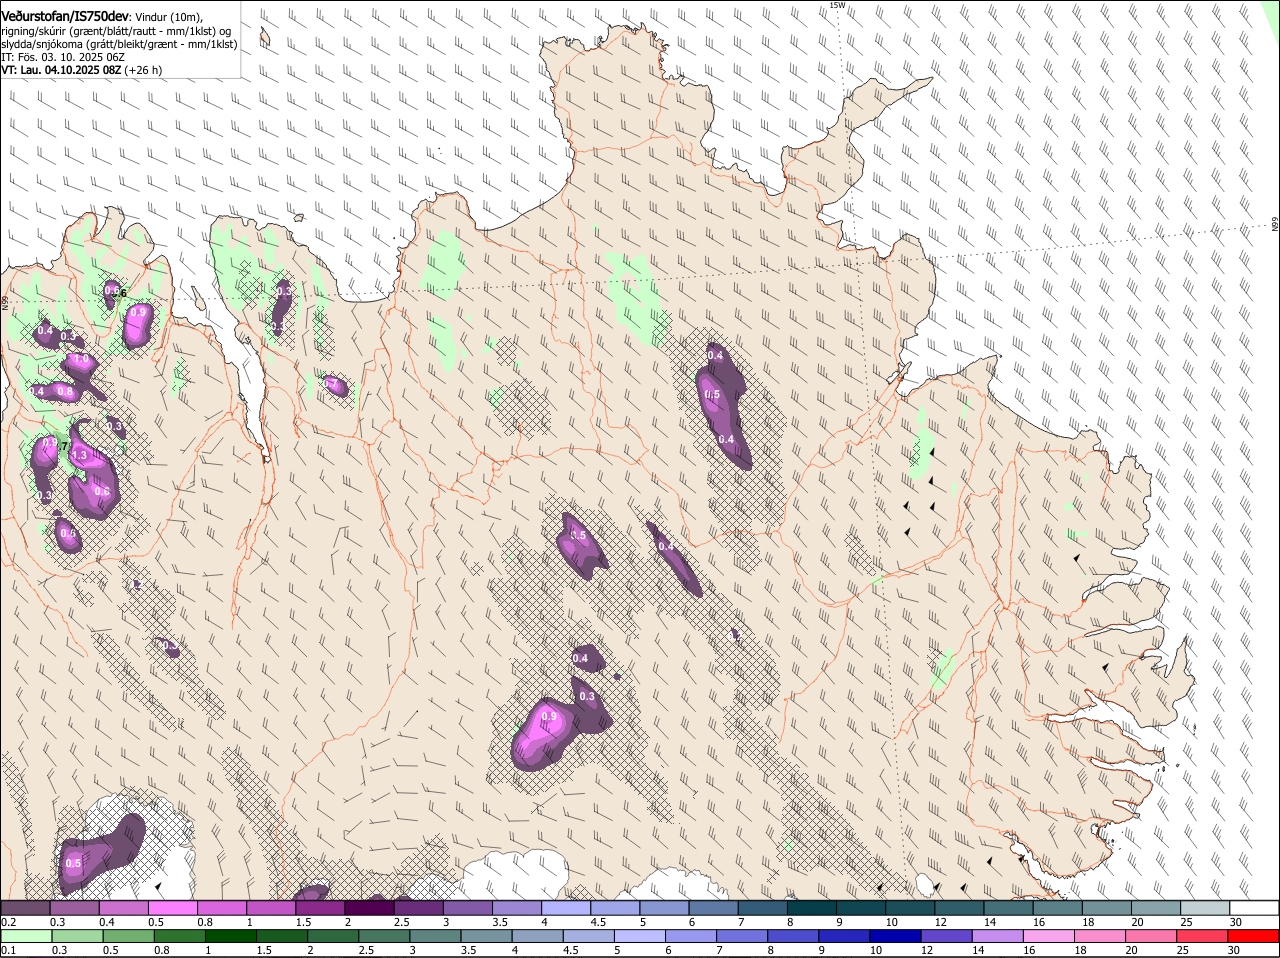
Task: Click the 0.5 label in the bottom-left purple area
Action: click(x=73, y=863)
